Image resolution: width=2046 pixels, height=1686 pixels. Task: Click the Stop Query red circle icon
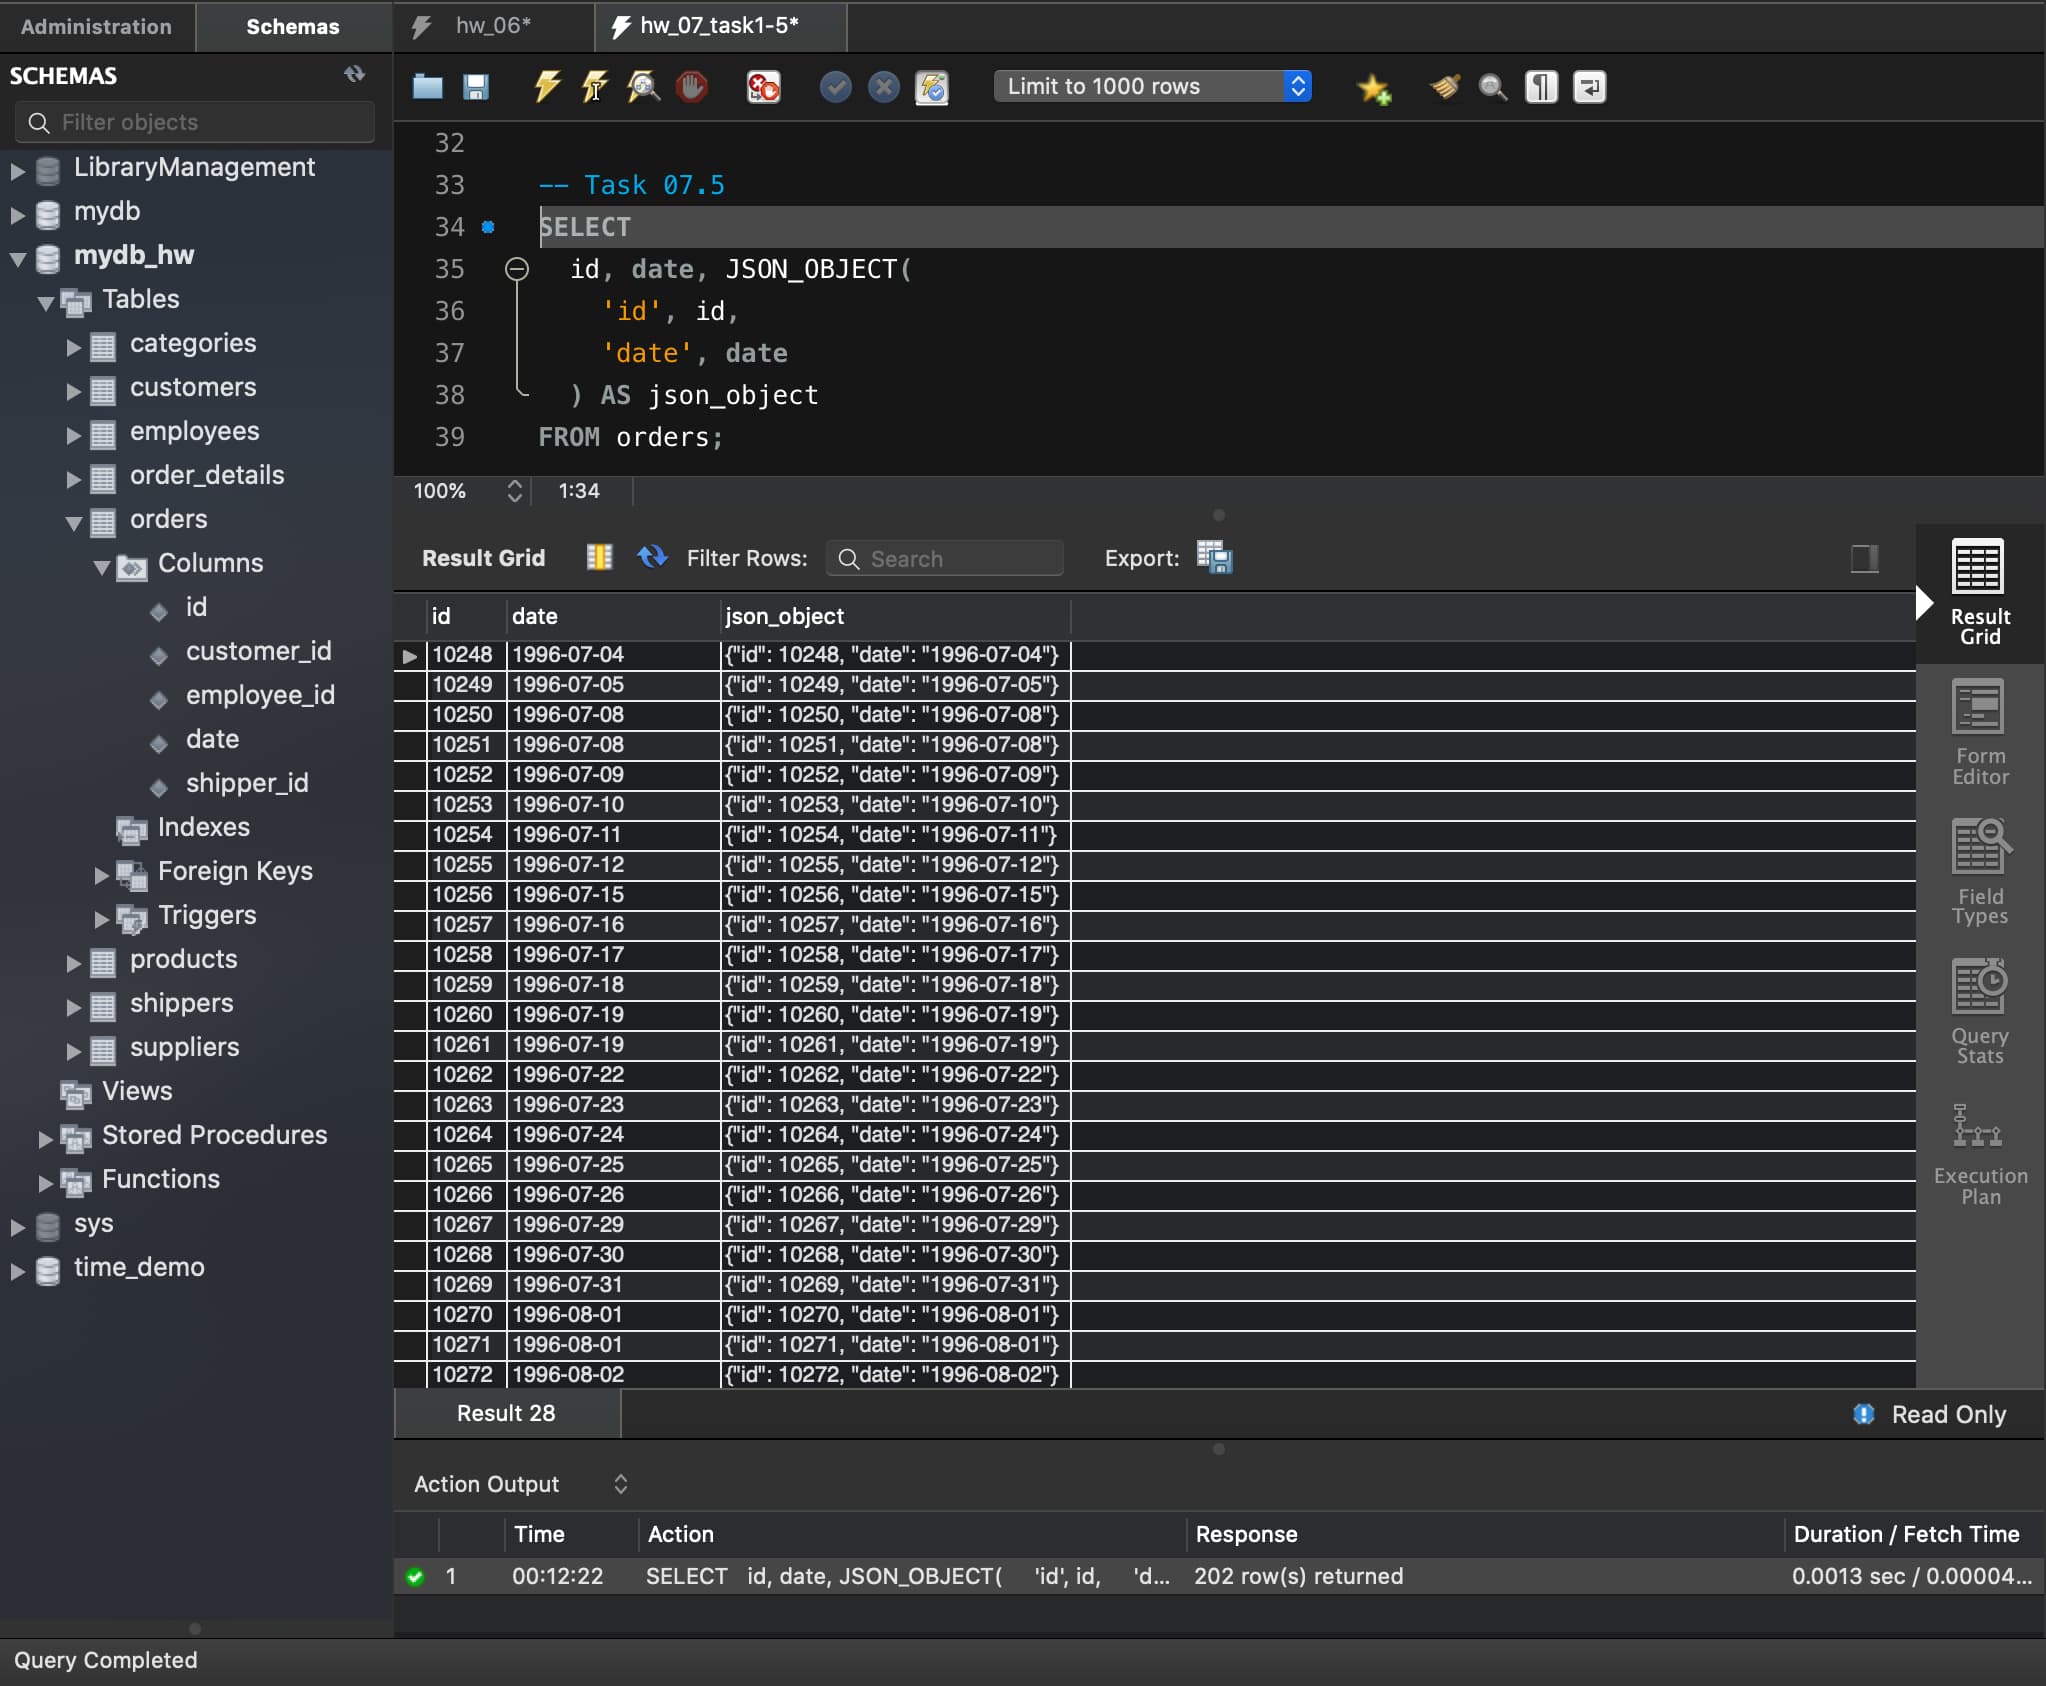pyautogui.click(x=695, y=87)
